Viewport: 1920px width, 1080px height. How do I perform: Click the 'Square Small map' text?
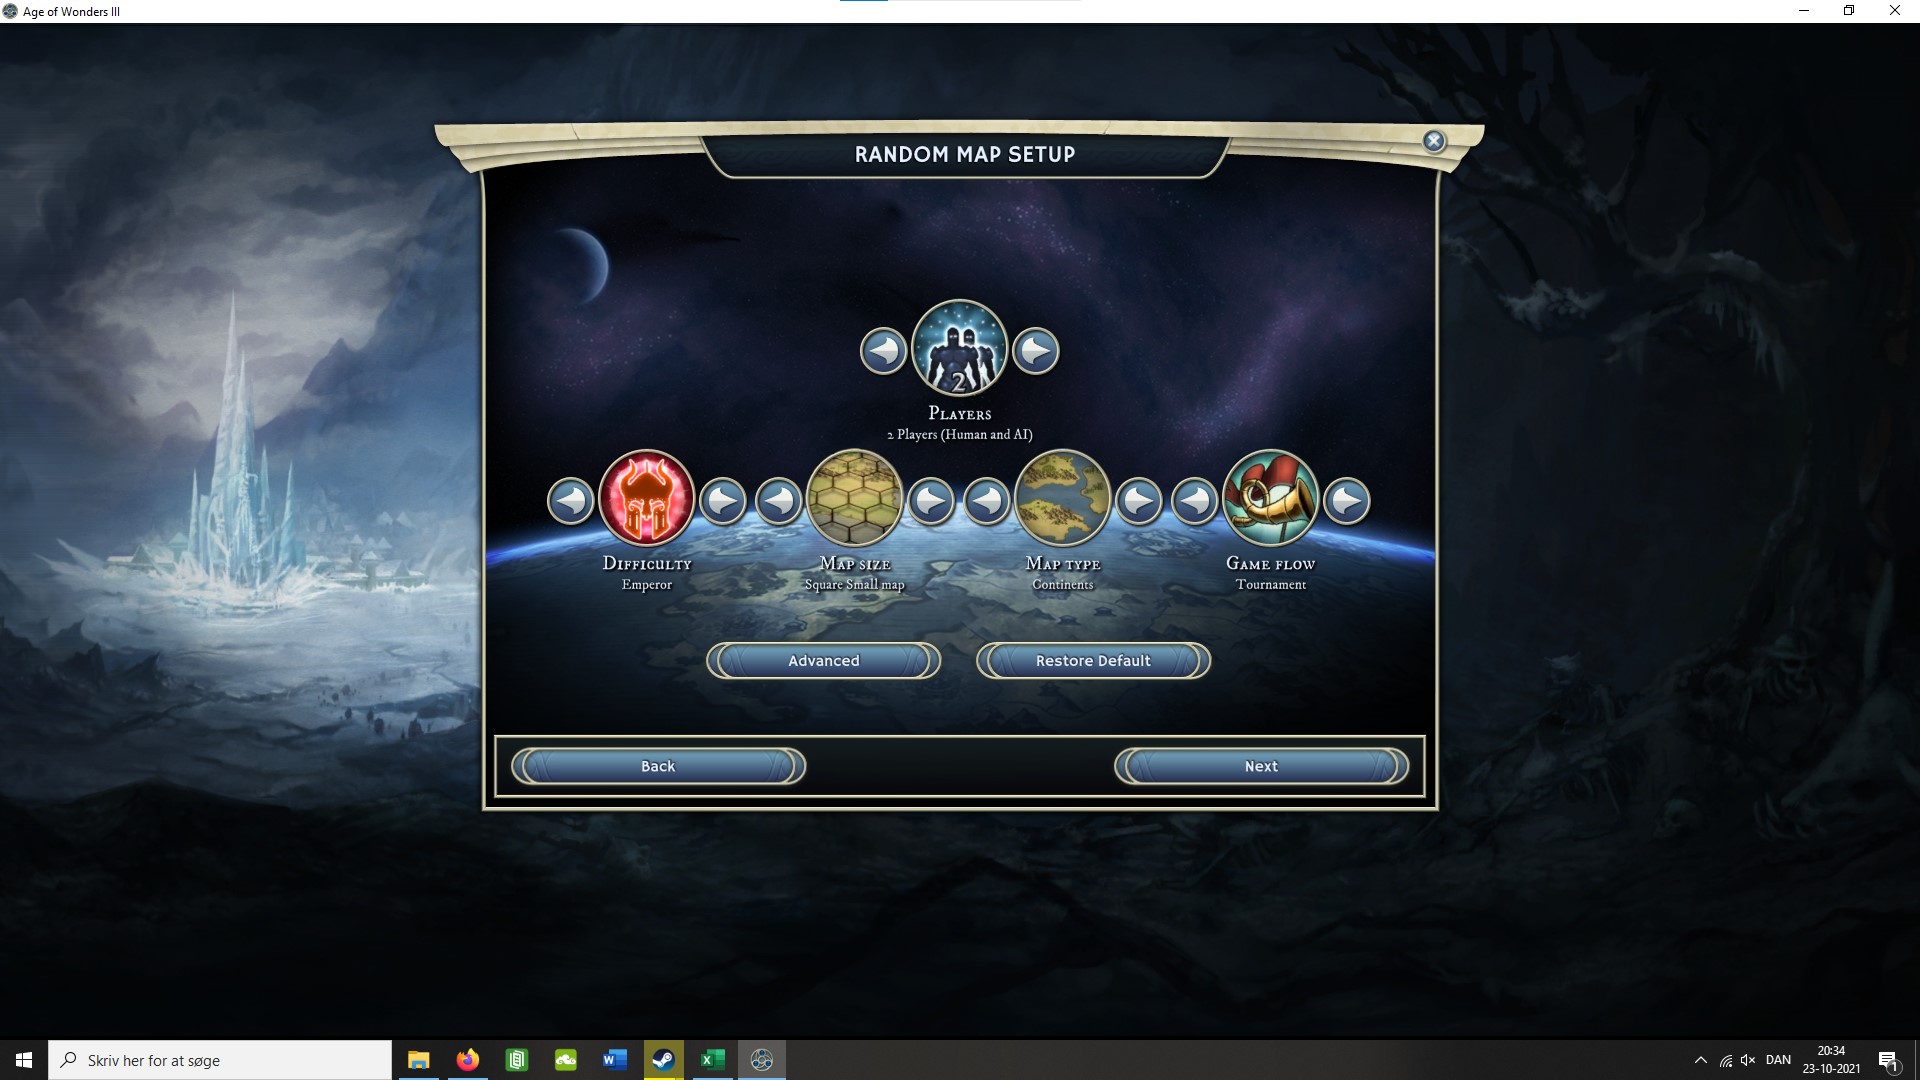(x=855, y=585)
